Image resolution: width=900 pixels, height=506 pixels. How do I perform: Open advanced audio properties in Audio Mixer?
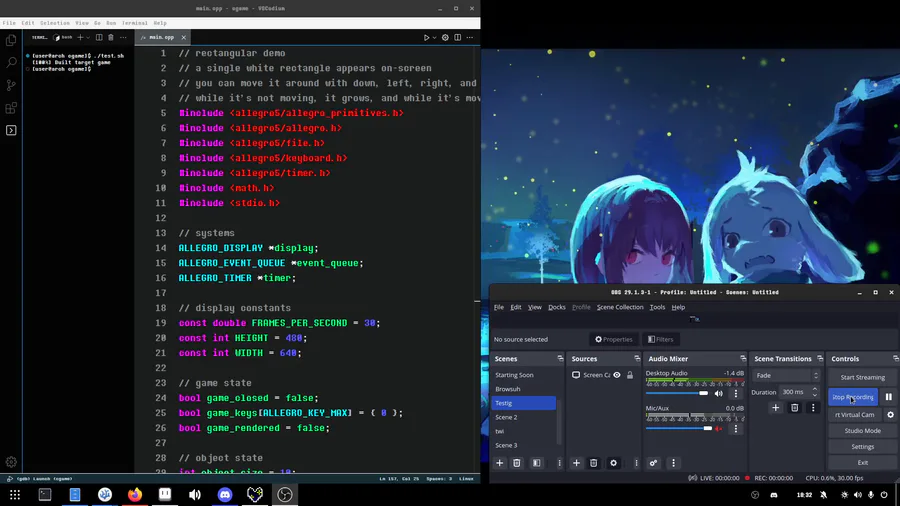[x=653, y=463]
